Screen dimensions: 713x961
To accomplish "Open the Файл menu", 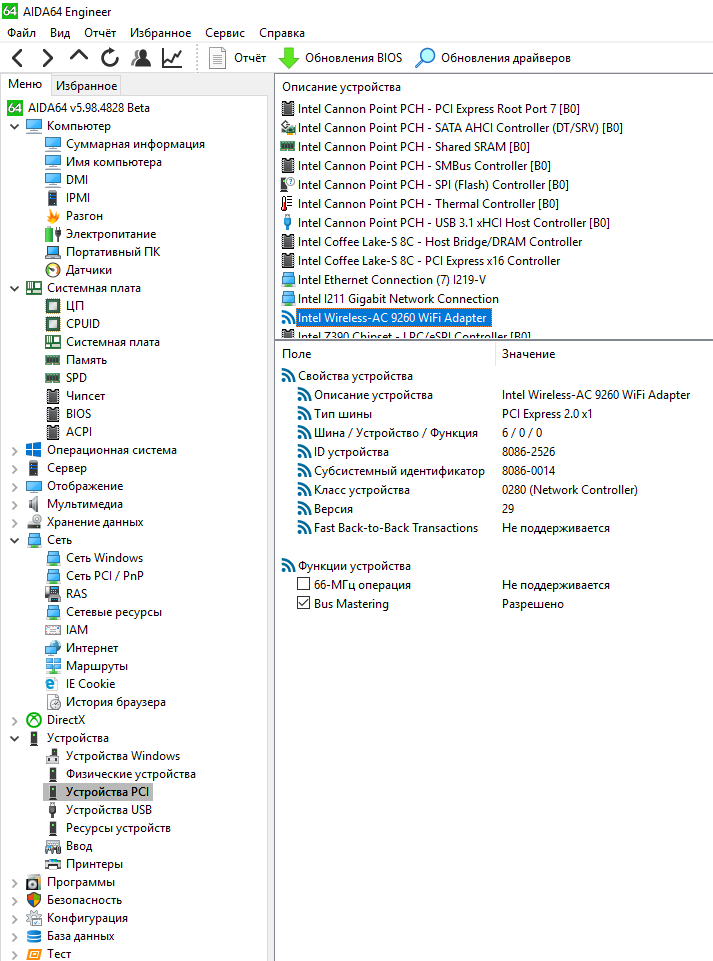I will tap(21, 32).
